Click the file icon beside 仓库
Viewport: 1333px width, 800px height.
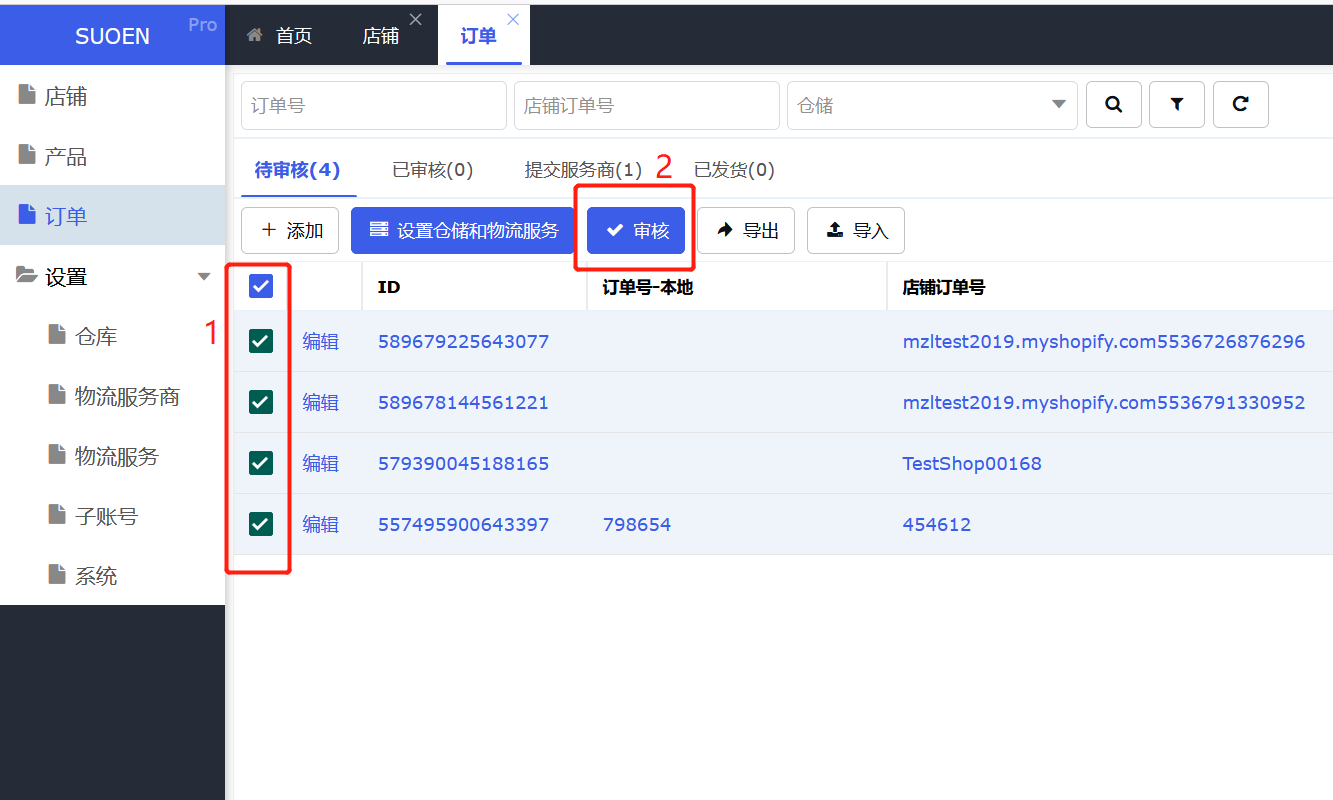(57, 335)
